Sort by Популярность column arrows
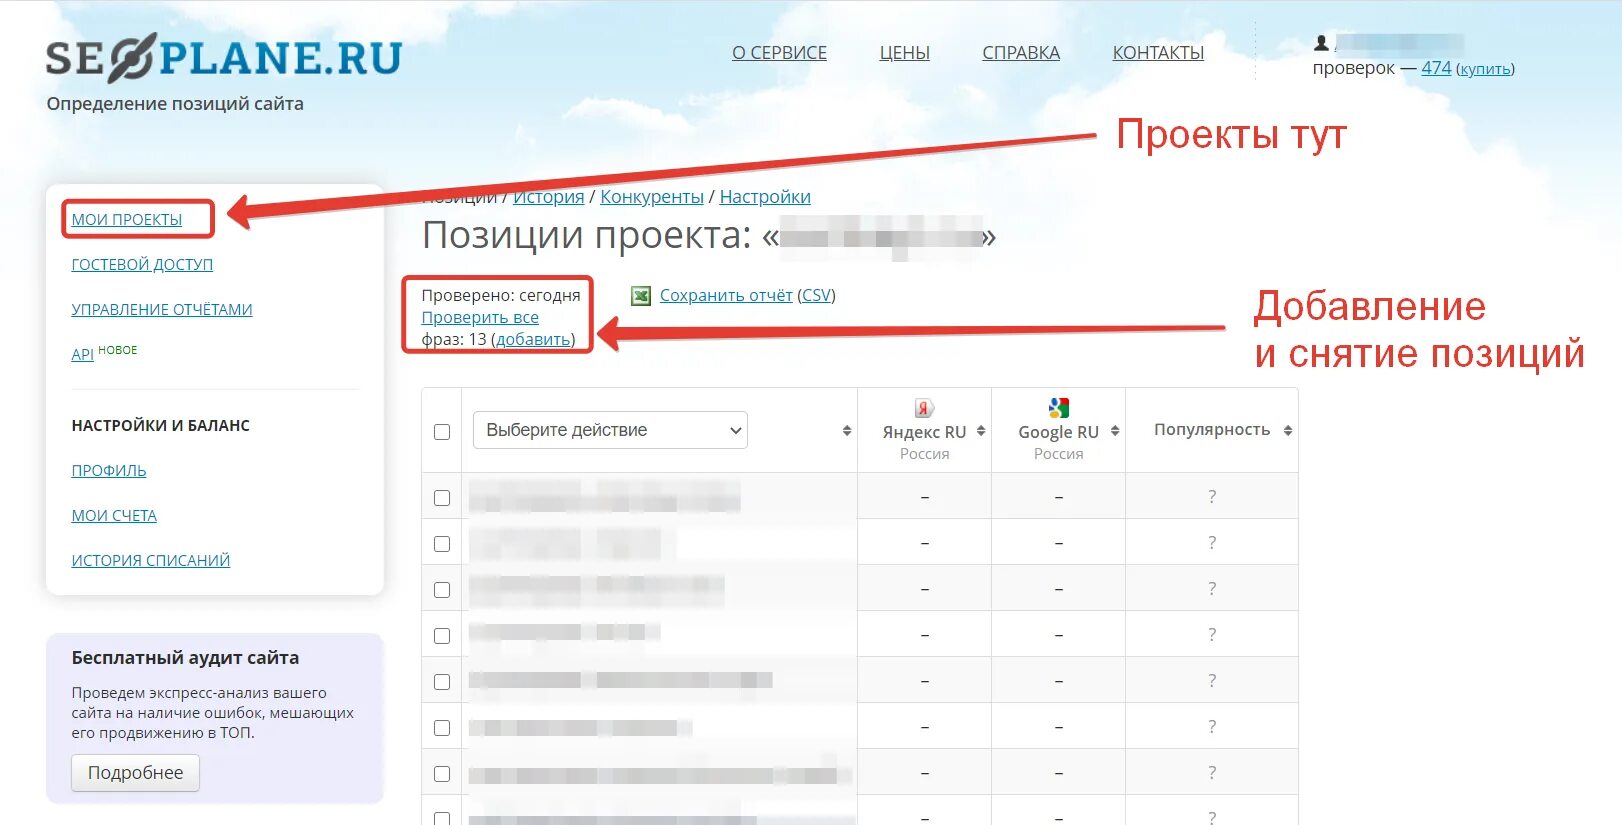The image size is (1622, 825). (1288, 430)
